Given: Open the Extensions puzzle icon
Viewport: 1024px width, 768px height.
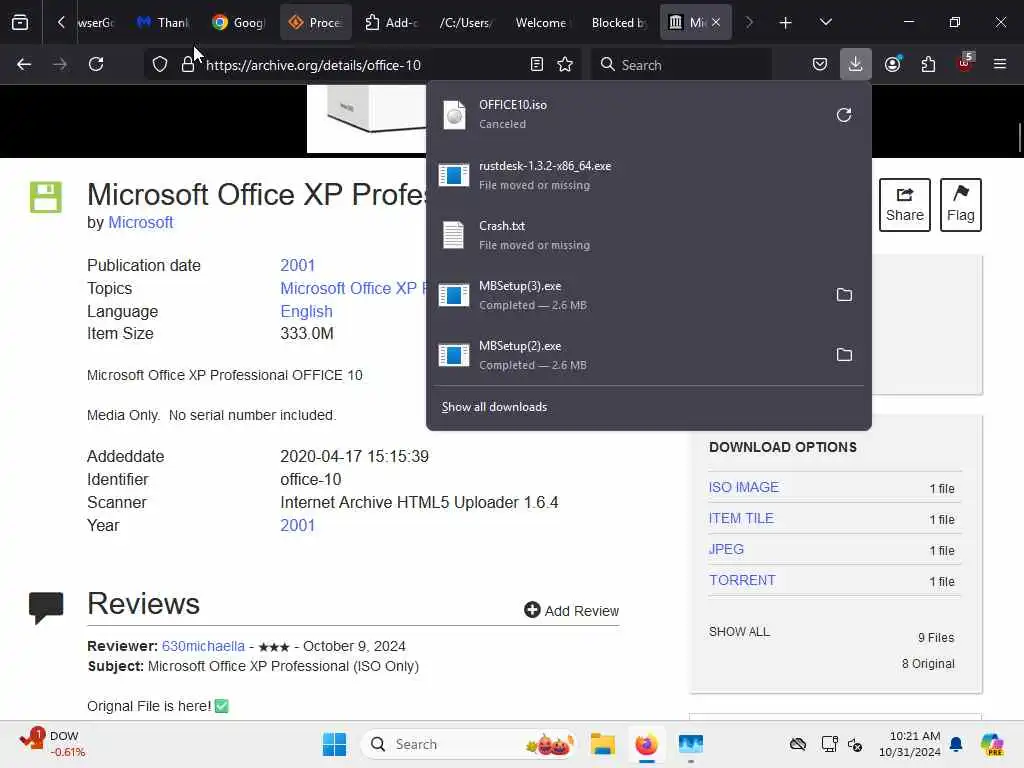Looking at the screenshot, I should pyautogui.click(x=928, y=65).
